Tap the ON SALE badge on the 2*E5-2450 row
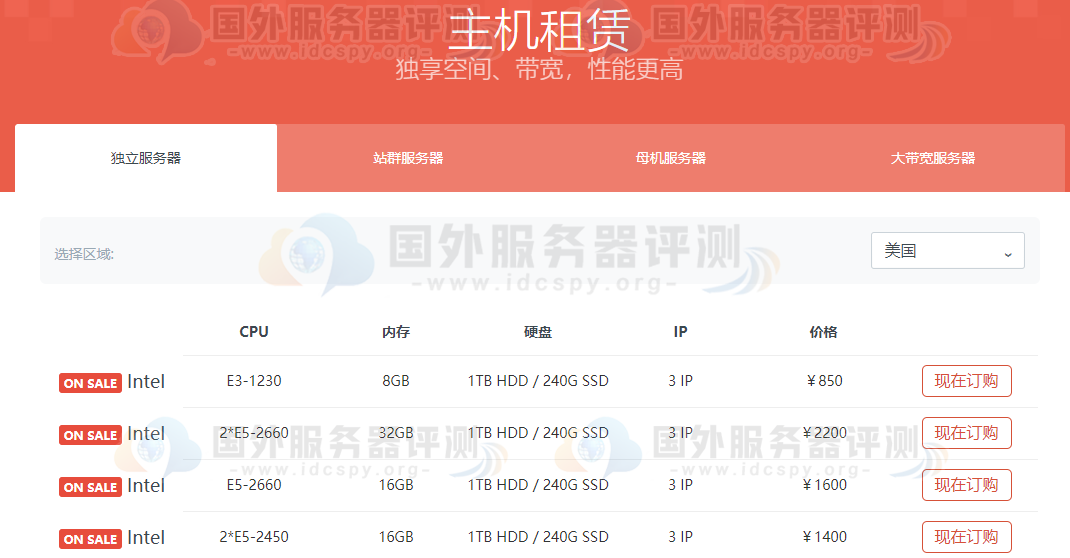Screen dimensions: 1070x558 pyautogui.click(x=90, y=539)
